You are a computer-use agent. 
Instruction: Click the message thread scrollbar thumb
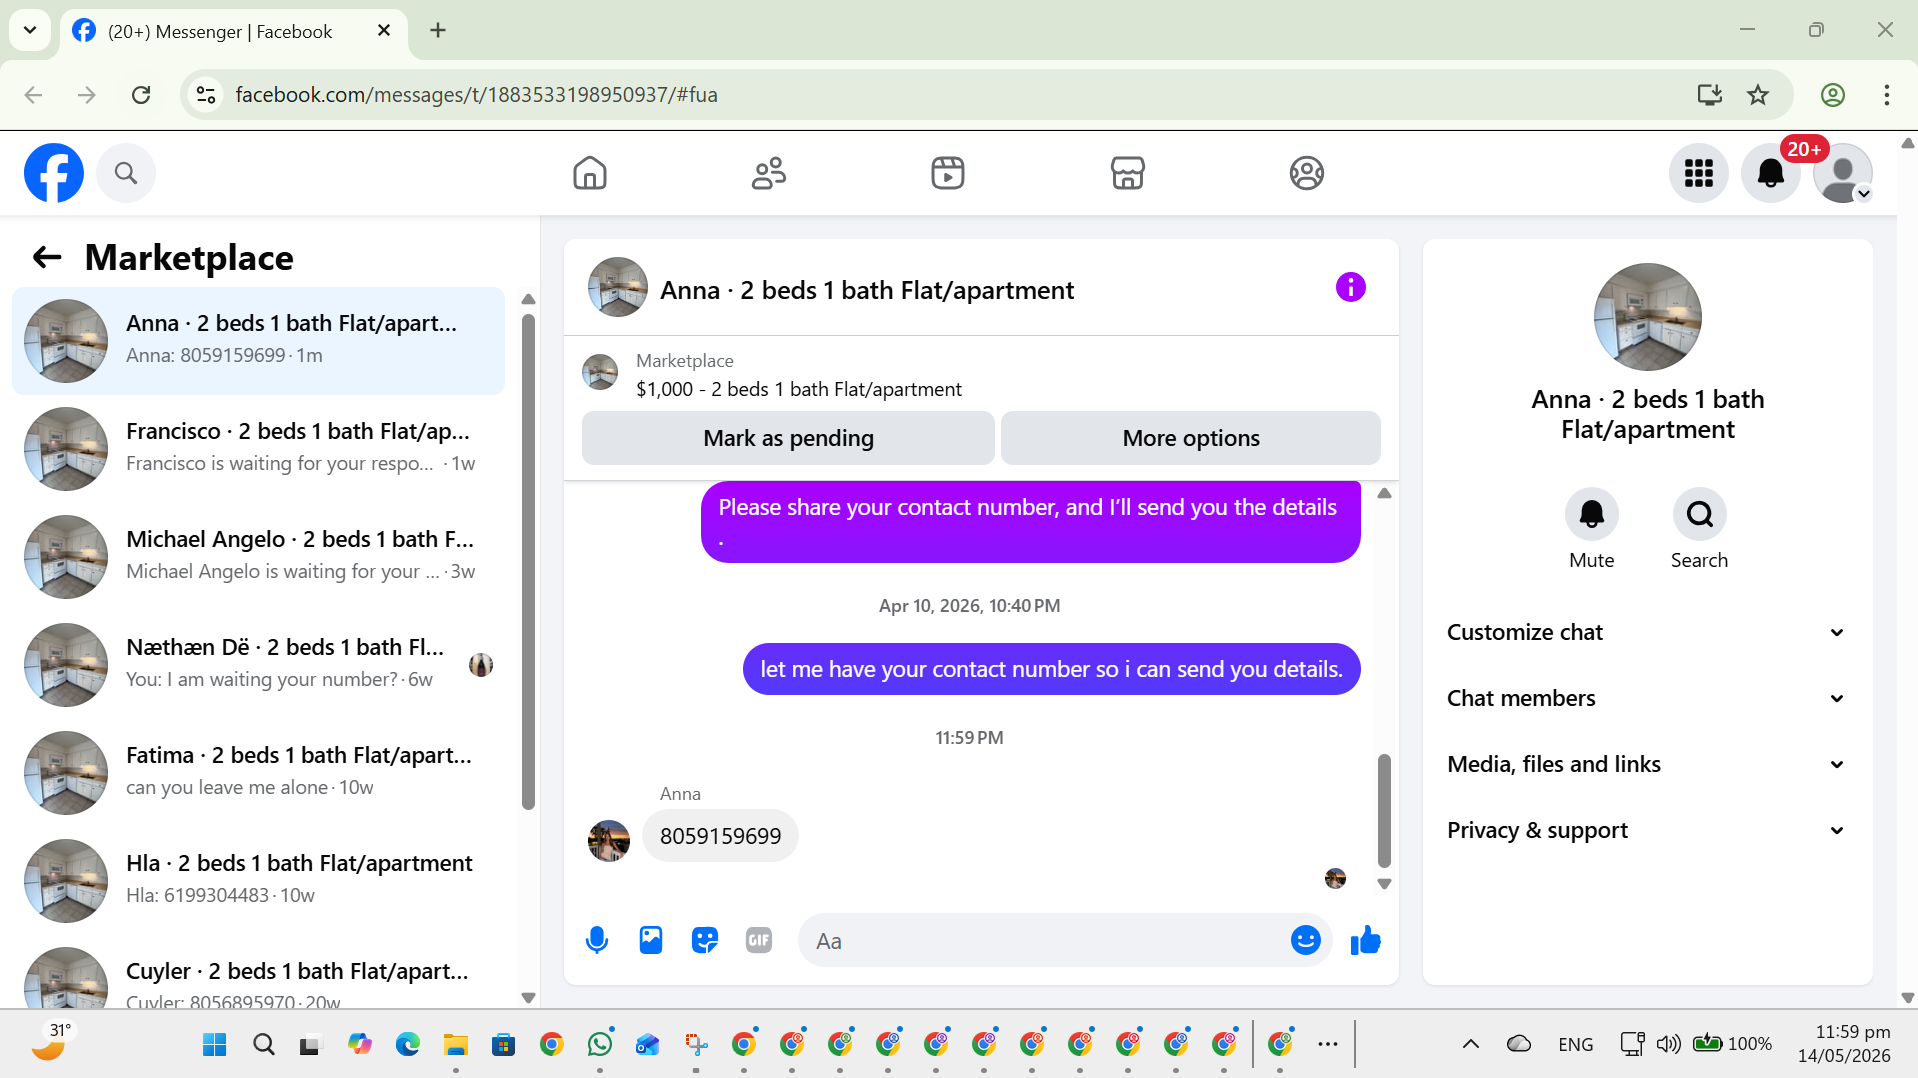(x=1384, y=810)
